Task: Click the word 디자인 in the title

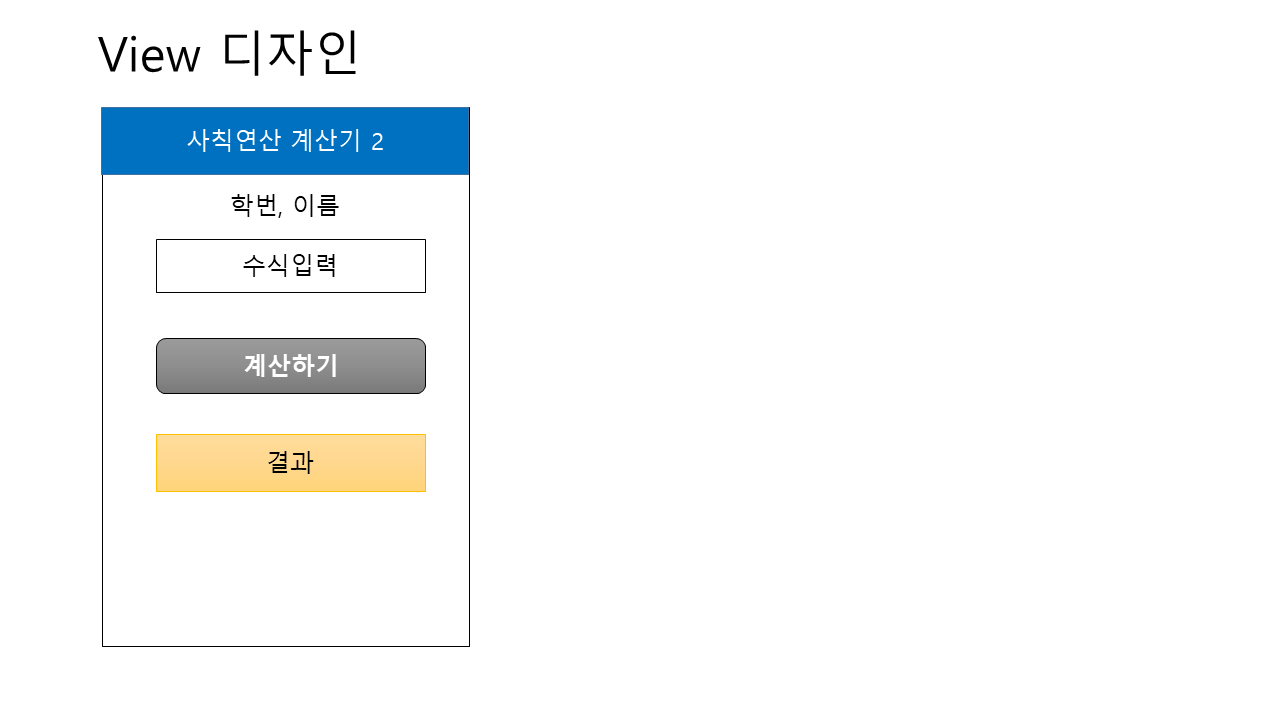Action: (x=290, y=54)
